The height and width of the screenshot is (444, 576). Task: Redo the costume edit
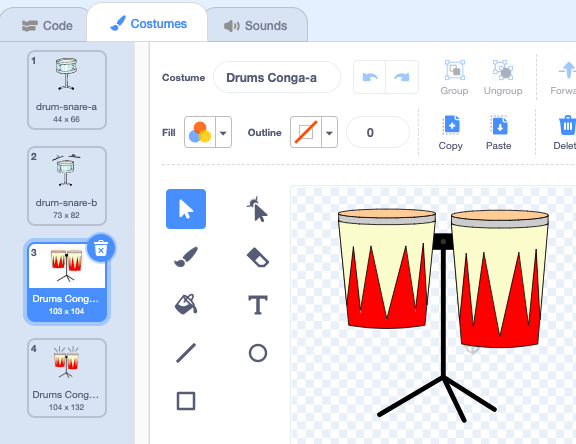(402, 77)
